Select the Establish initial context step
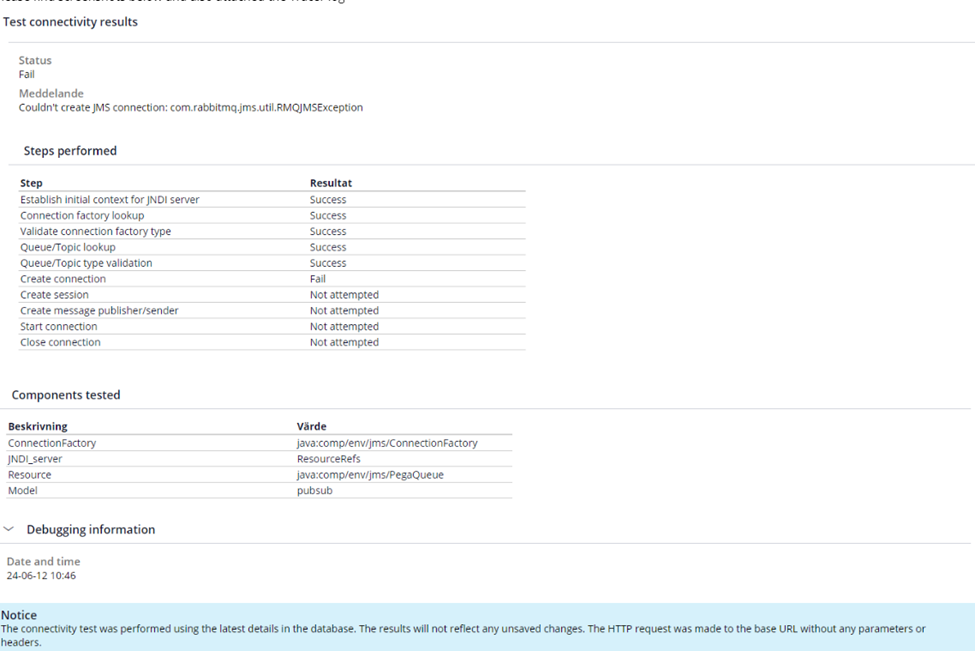Image resolution: width=975 pixels, height=651 pixels. pyautogui.click(x=109, y=199)
